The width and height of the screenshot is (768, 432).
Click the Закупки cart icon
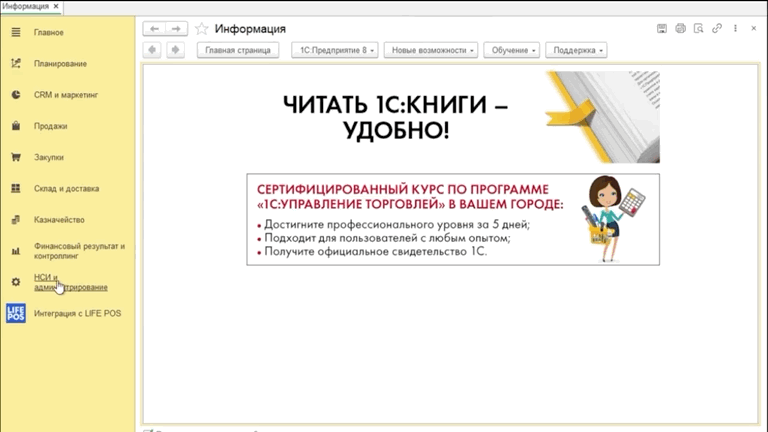[x=16, y=157]
